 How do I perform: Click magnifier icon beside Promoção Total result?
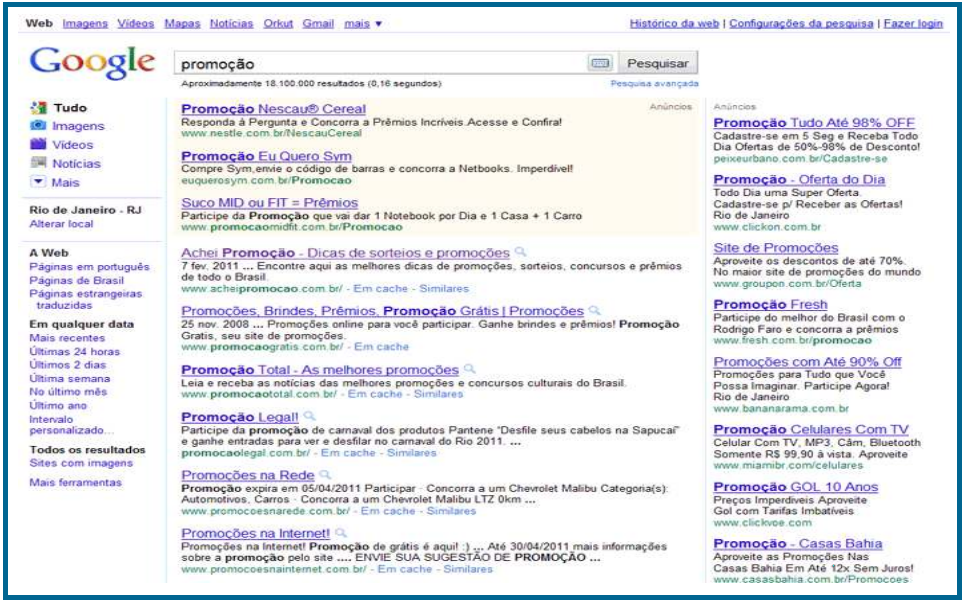(469, 369)
